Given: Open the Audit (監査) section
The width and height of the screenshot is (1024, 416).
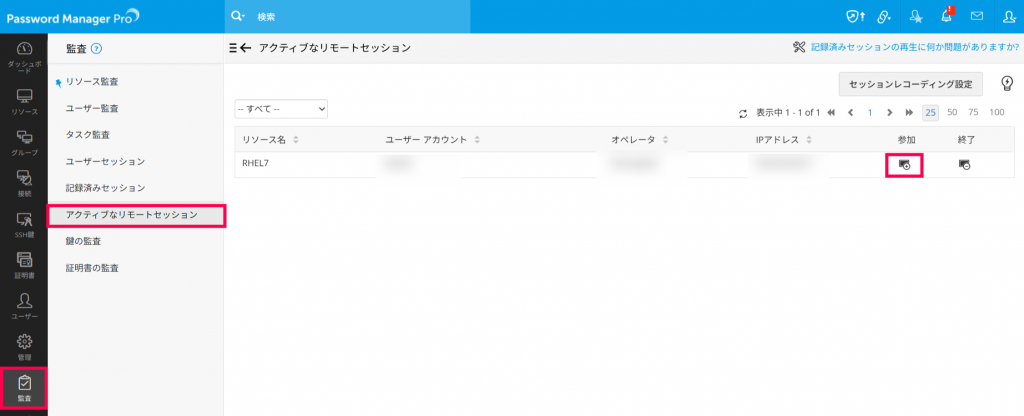Looking at the screenshot, I should point(24,389).
